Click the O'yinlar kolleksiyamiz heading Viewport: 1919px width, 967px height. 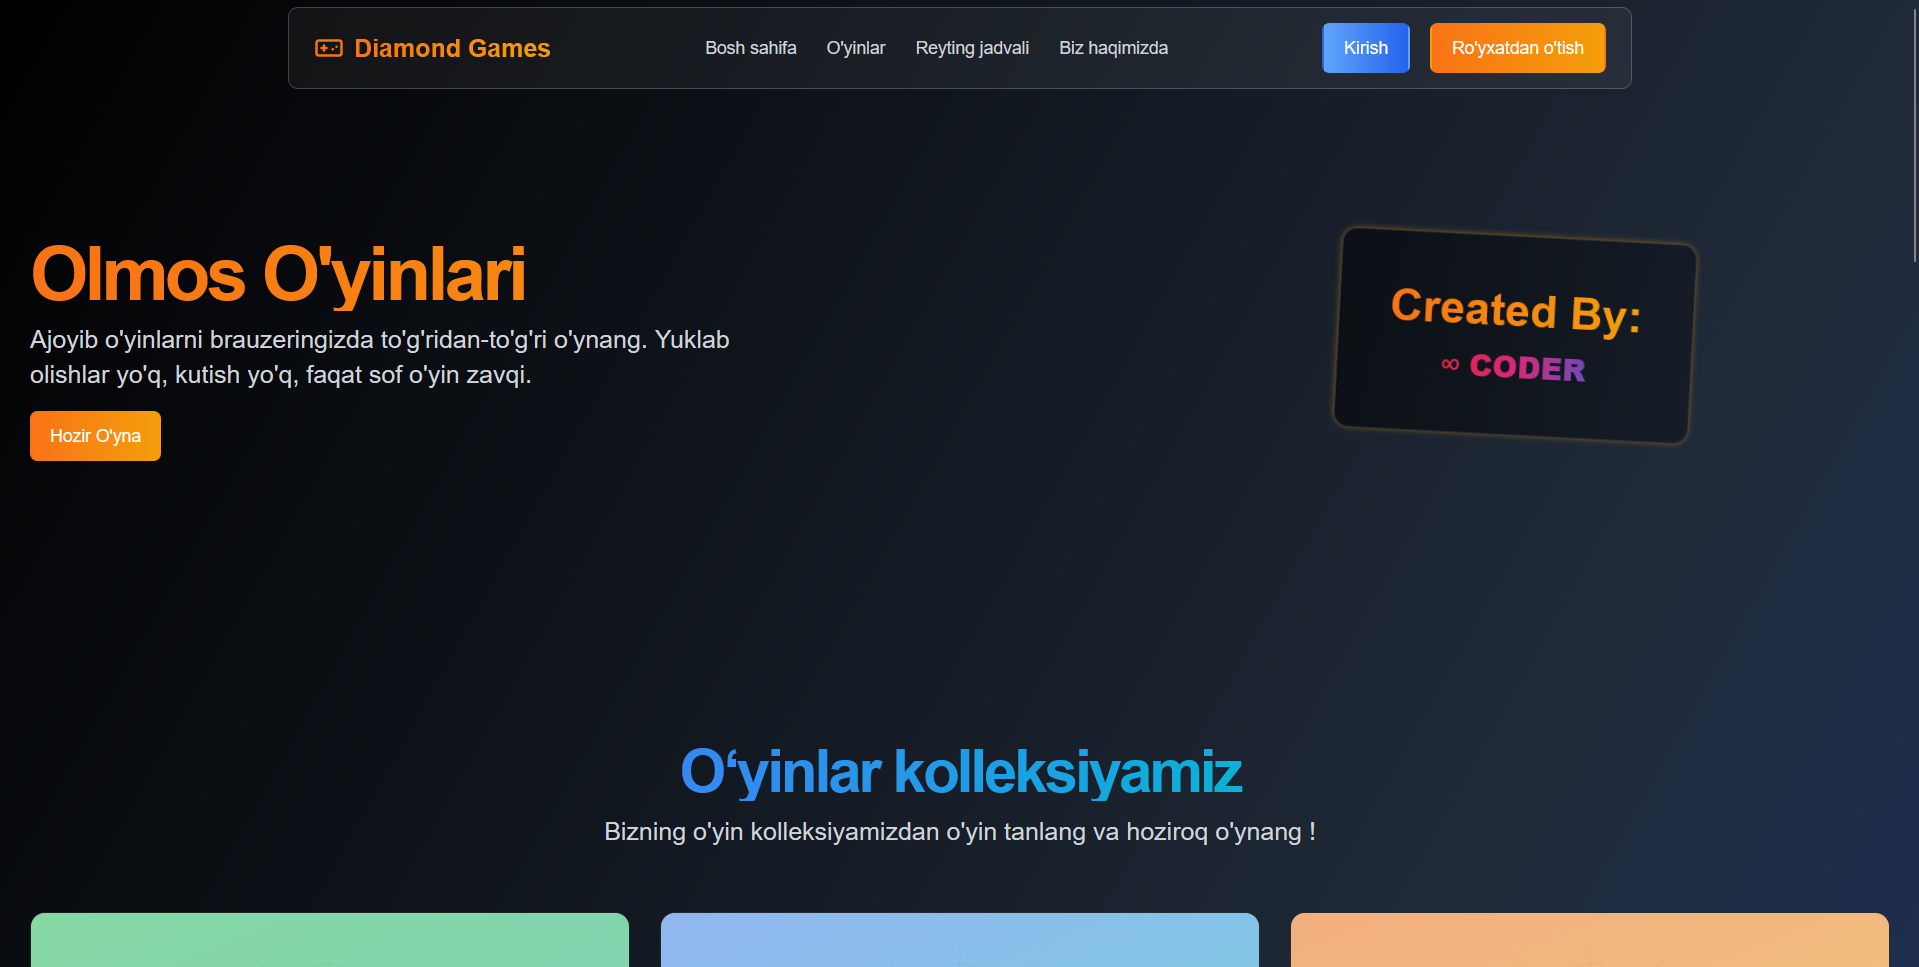click(x=960, y=772)
